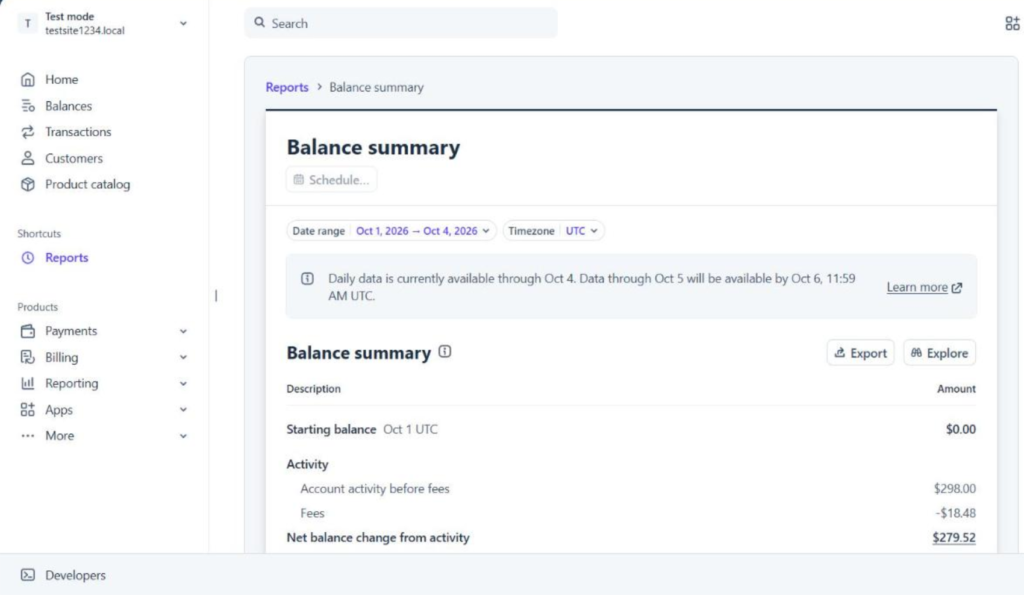
Task: Click the Balances icon in sidebar
Action: pyautogui.click(x=27, y=106)
